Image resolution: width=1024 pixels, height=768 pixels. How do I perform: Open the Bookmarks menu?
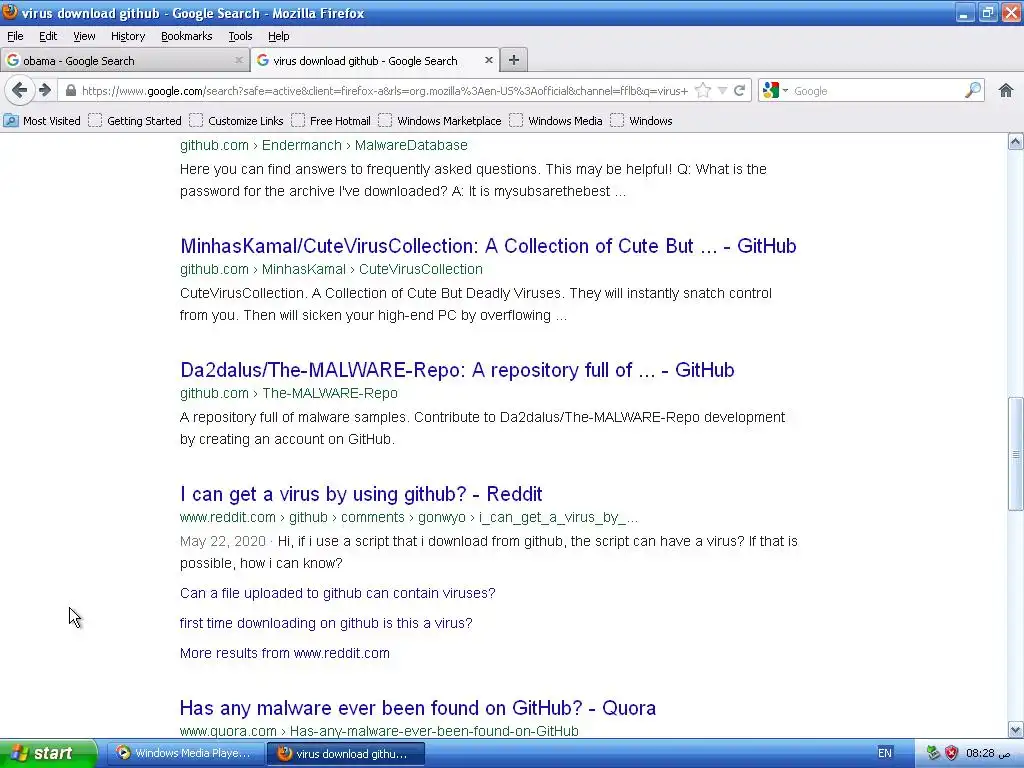(x=186, y=36)
